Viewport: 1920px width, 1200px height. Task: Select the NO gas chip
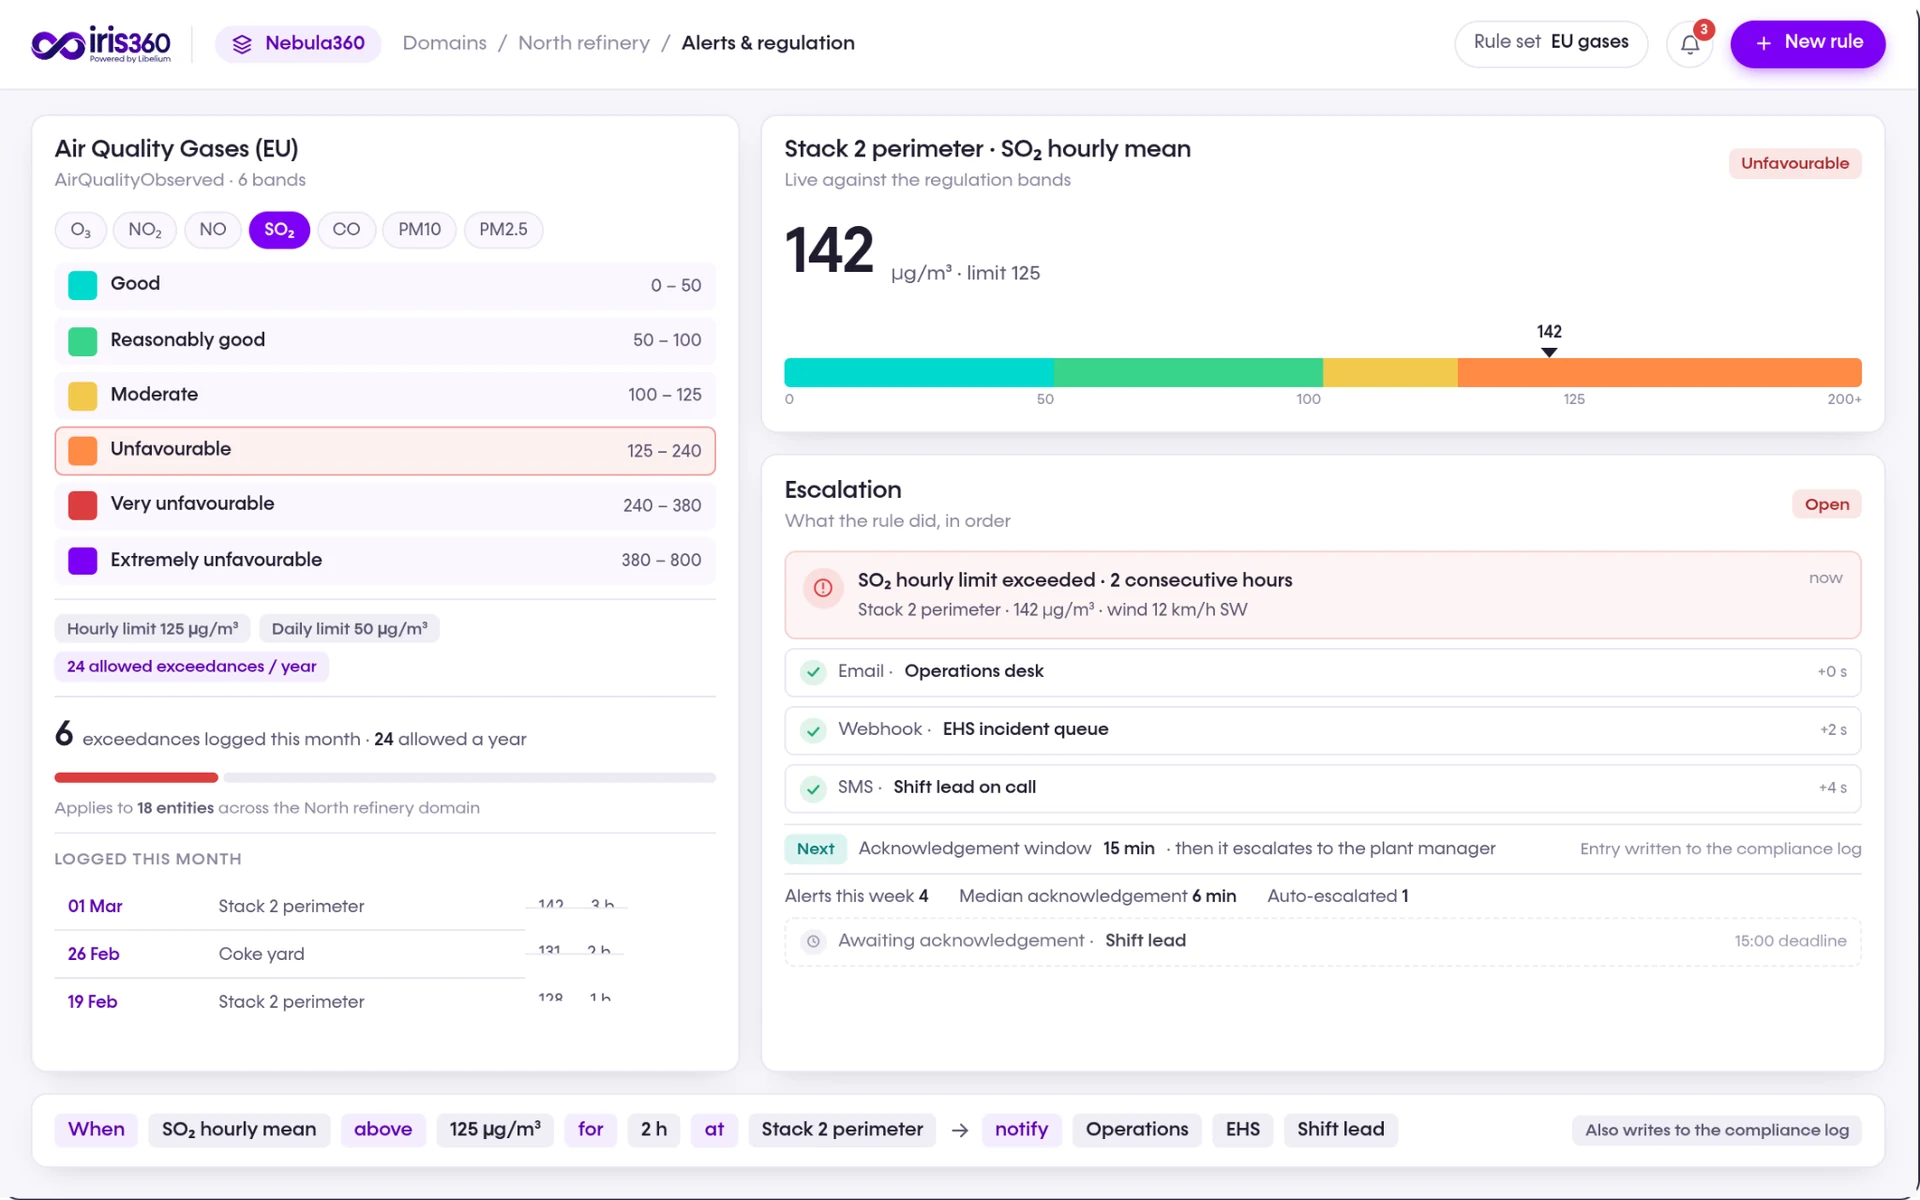tap(212, 230)
